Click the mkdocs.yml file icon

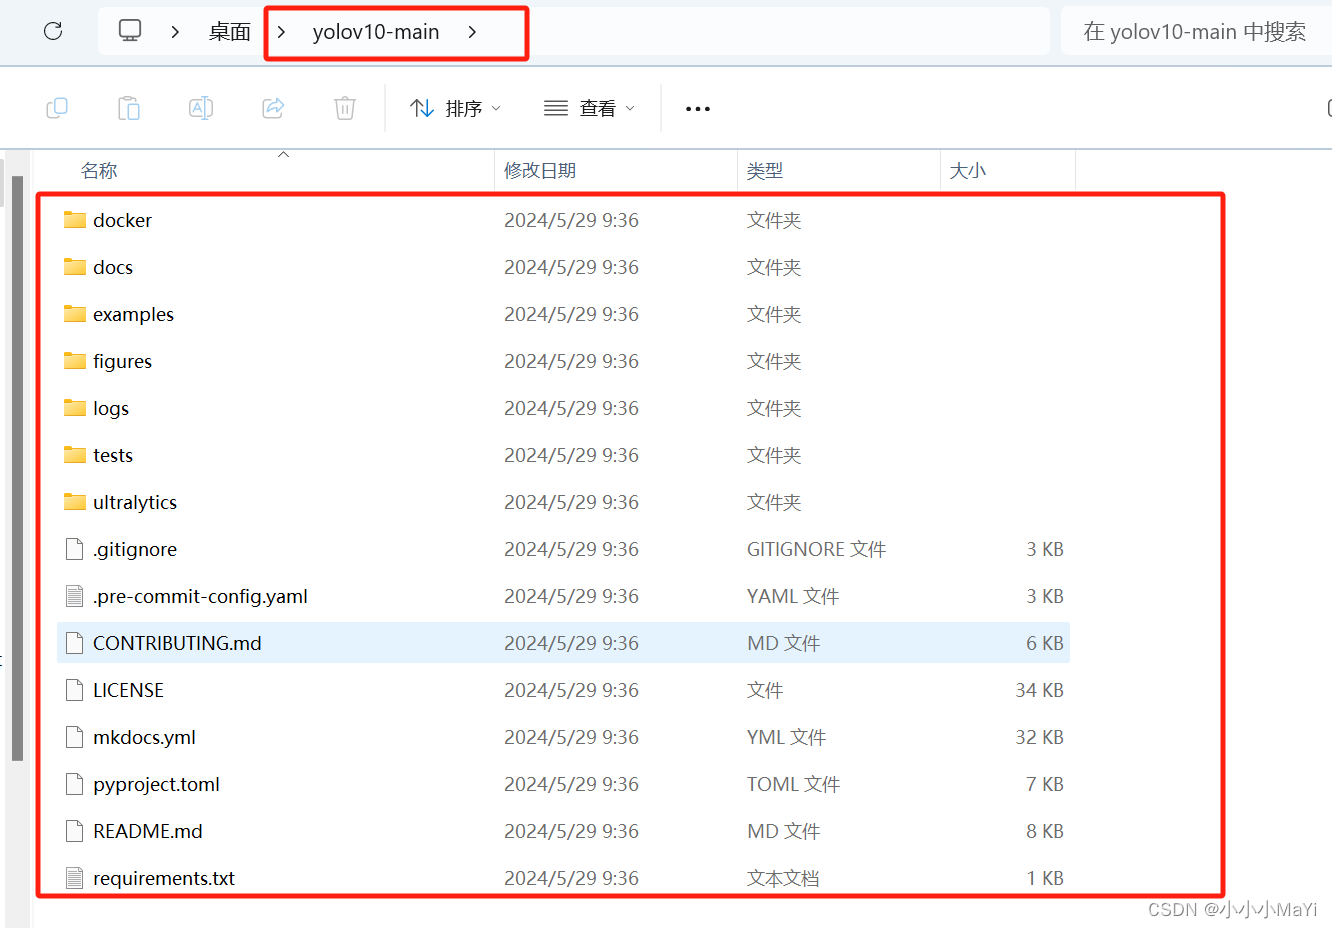point(74,737)
